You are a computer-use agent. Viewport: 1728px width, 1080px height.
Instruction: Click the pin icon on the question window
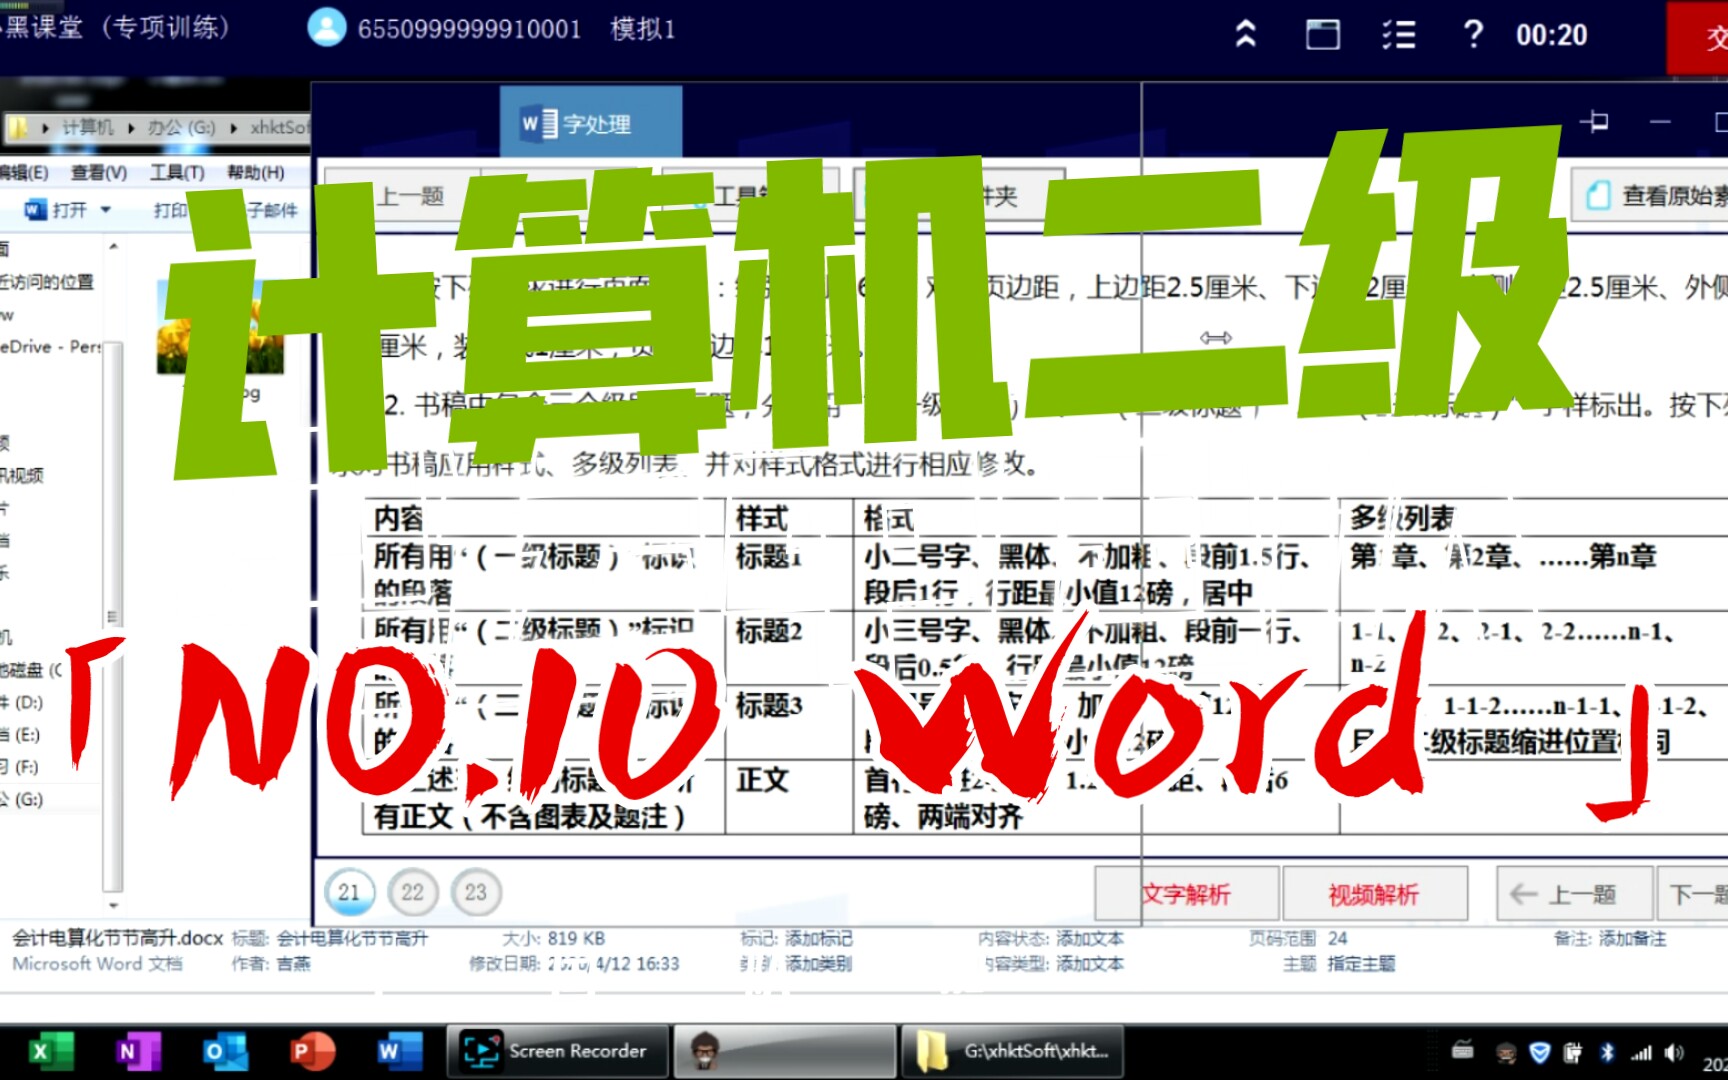(1594, 122)
